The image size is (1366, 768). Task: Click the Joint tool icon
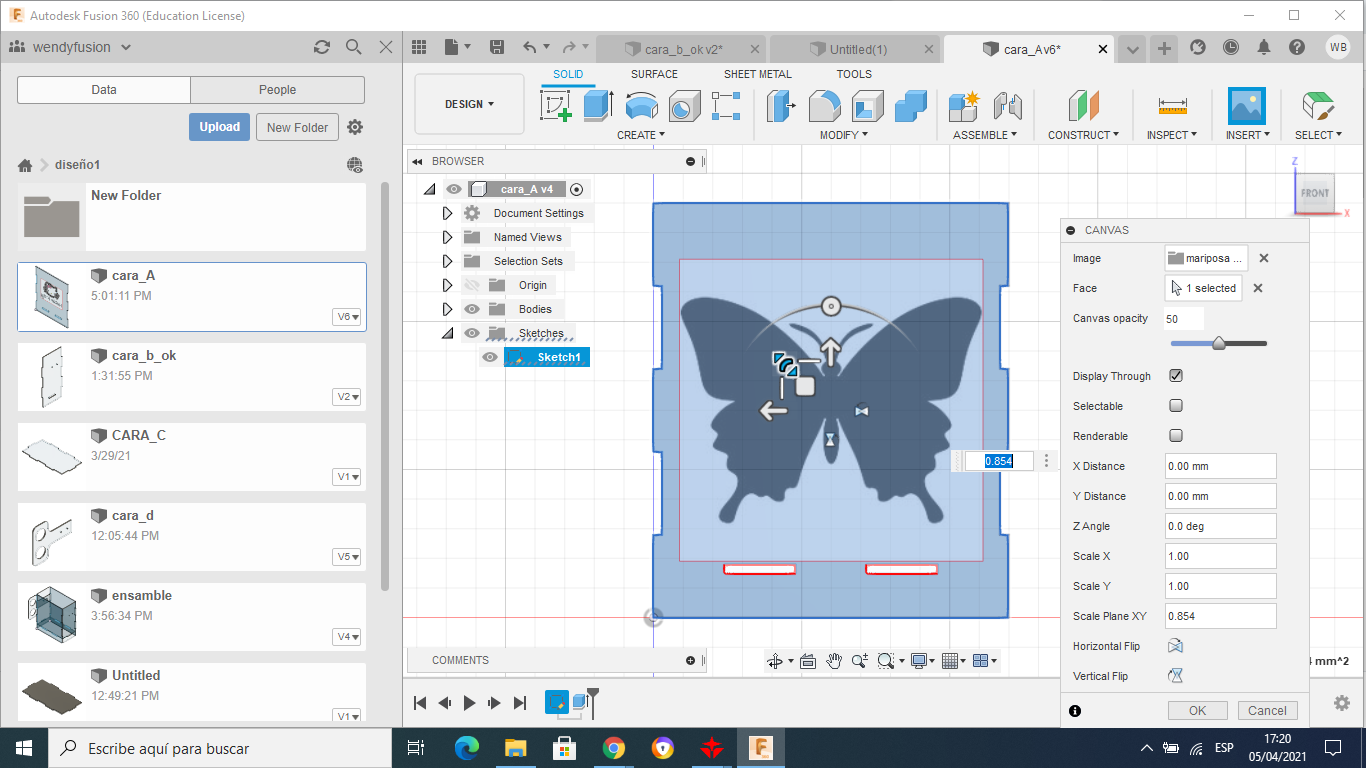[x=1007, y=106]
